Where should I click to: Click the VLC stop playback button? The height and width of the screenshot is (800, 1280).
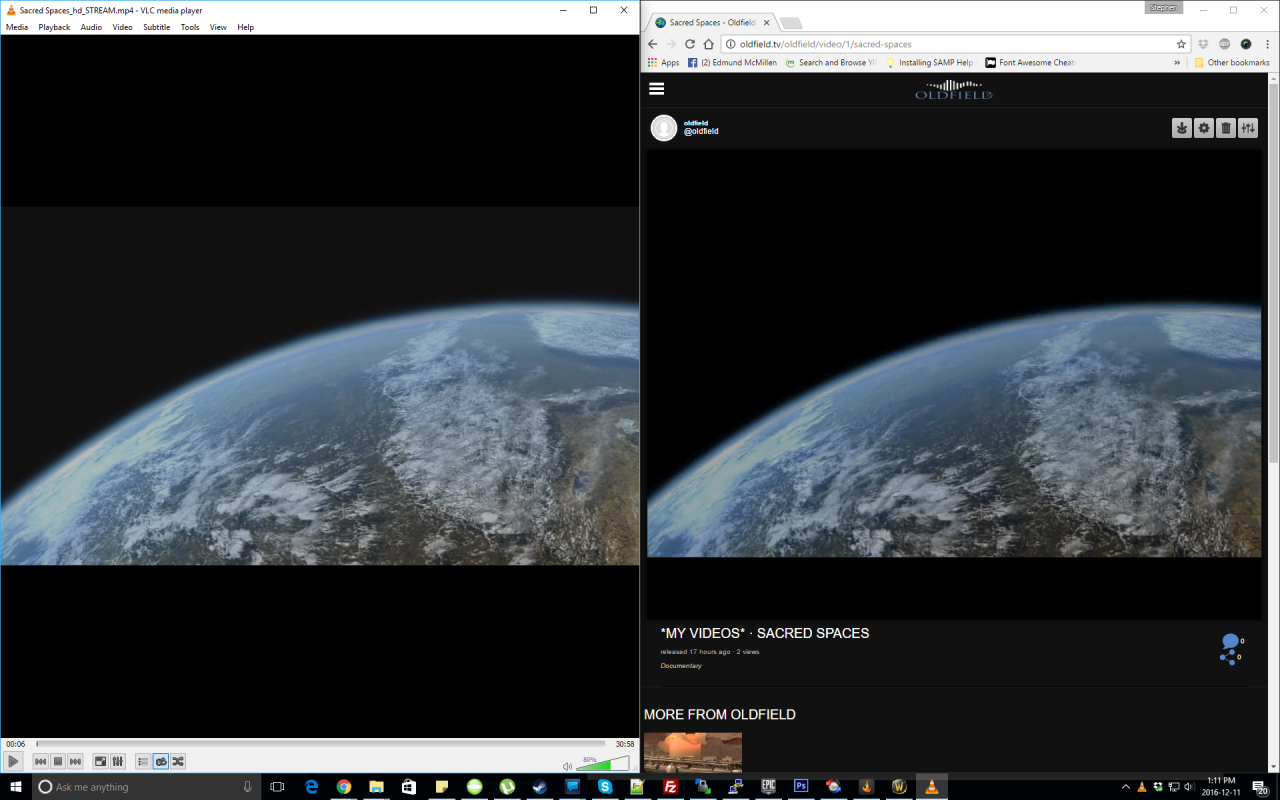58,762
